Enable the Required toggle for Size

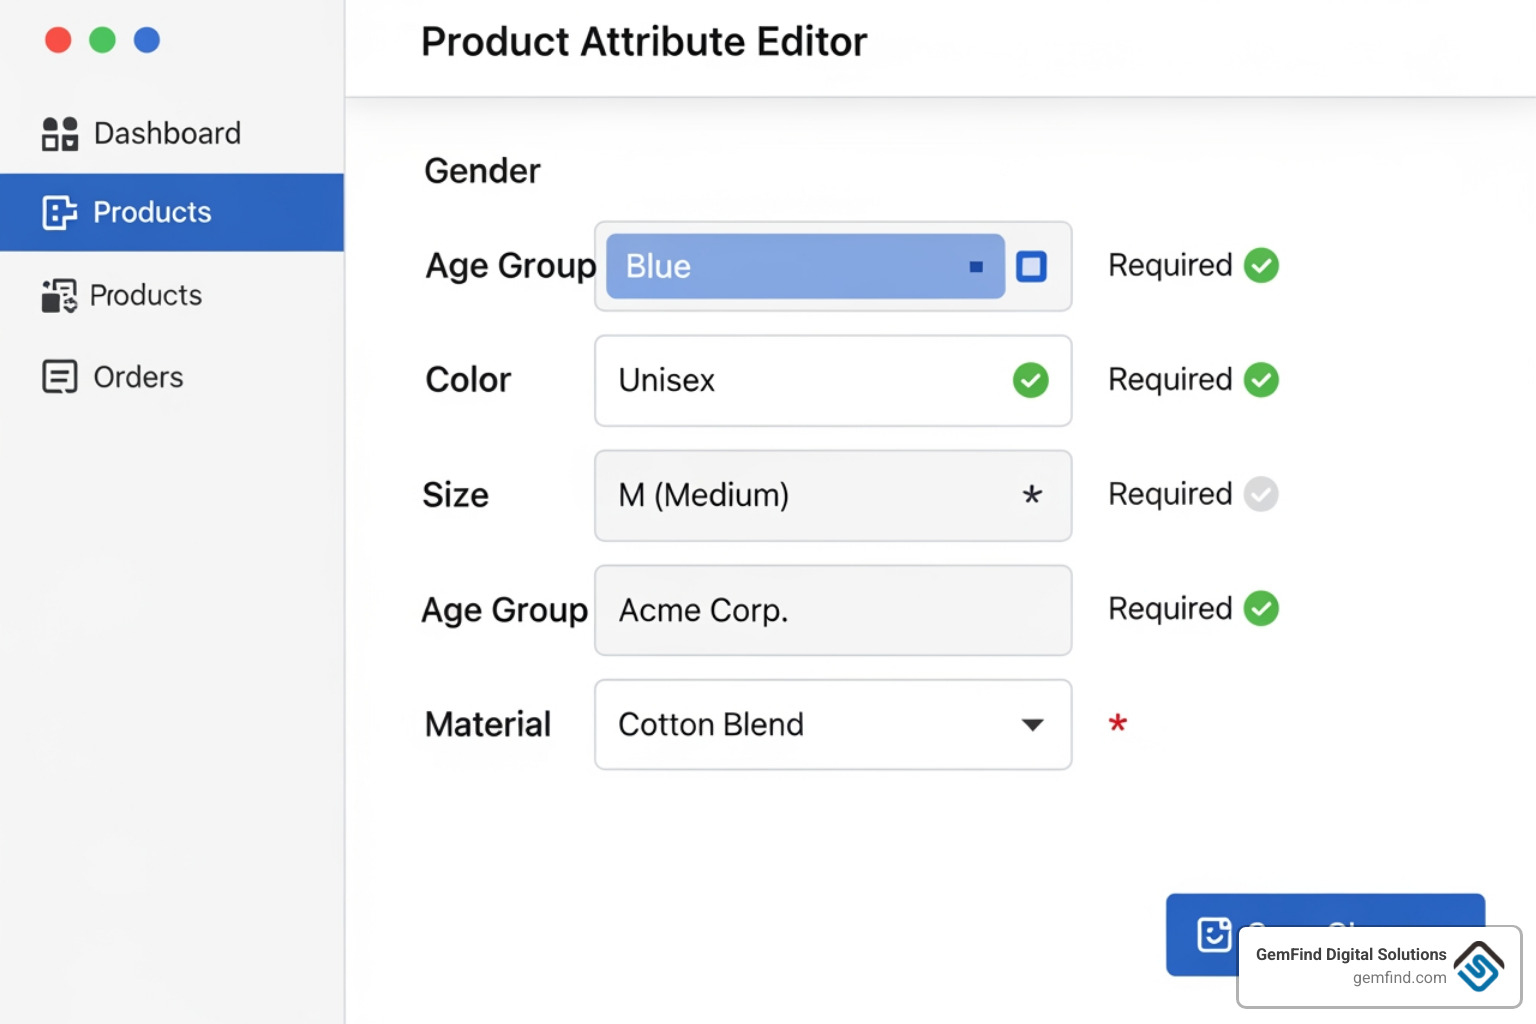click(x=1261, y=494)
